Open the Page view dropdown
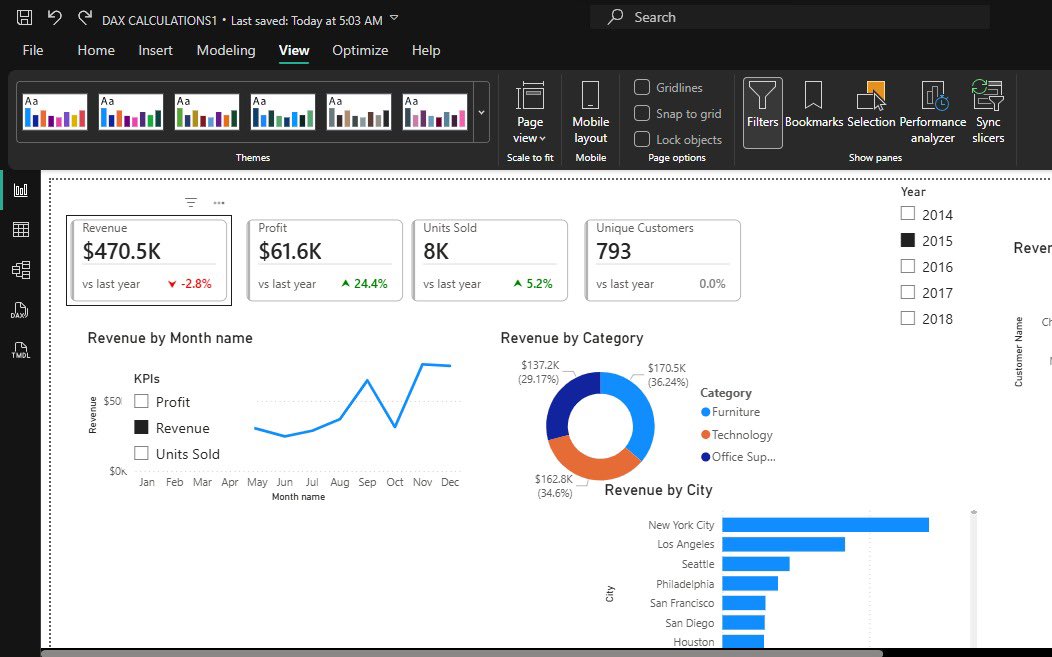 click(530, 113)
